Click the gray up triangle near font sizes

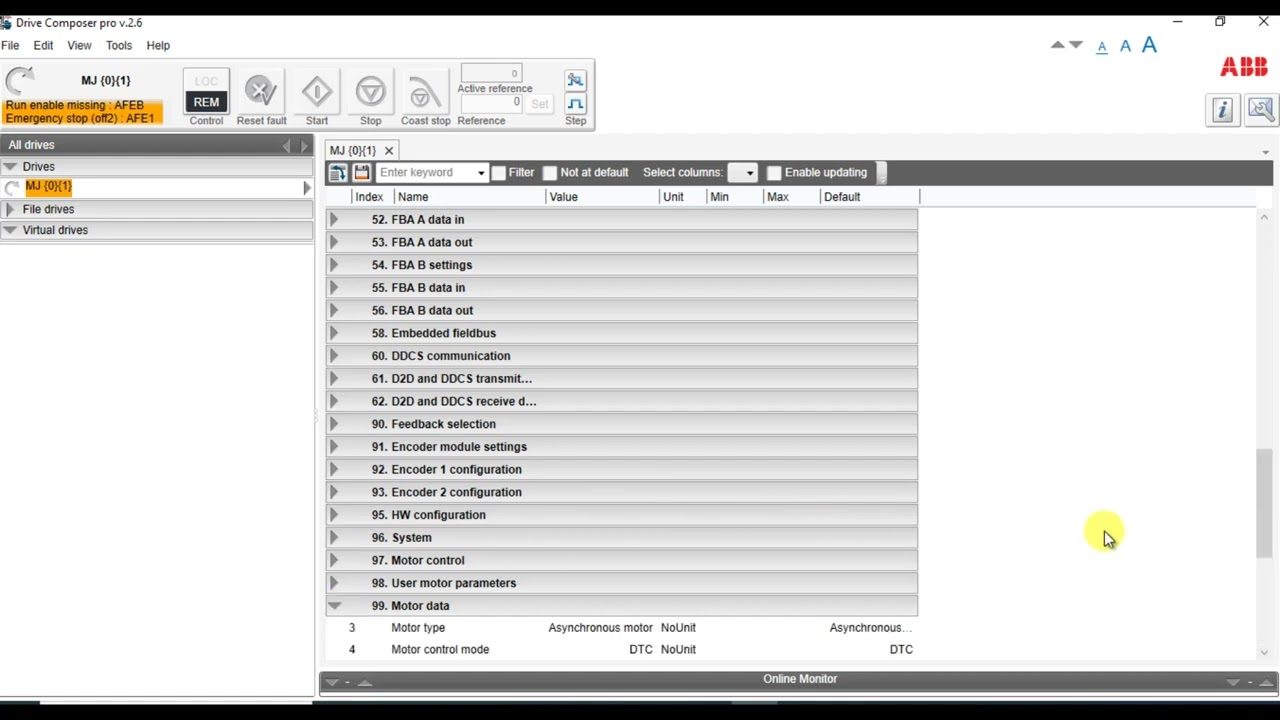click(1058, 45)
